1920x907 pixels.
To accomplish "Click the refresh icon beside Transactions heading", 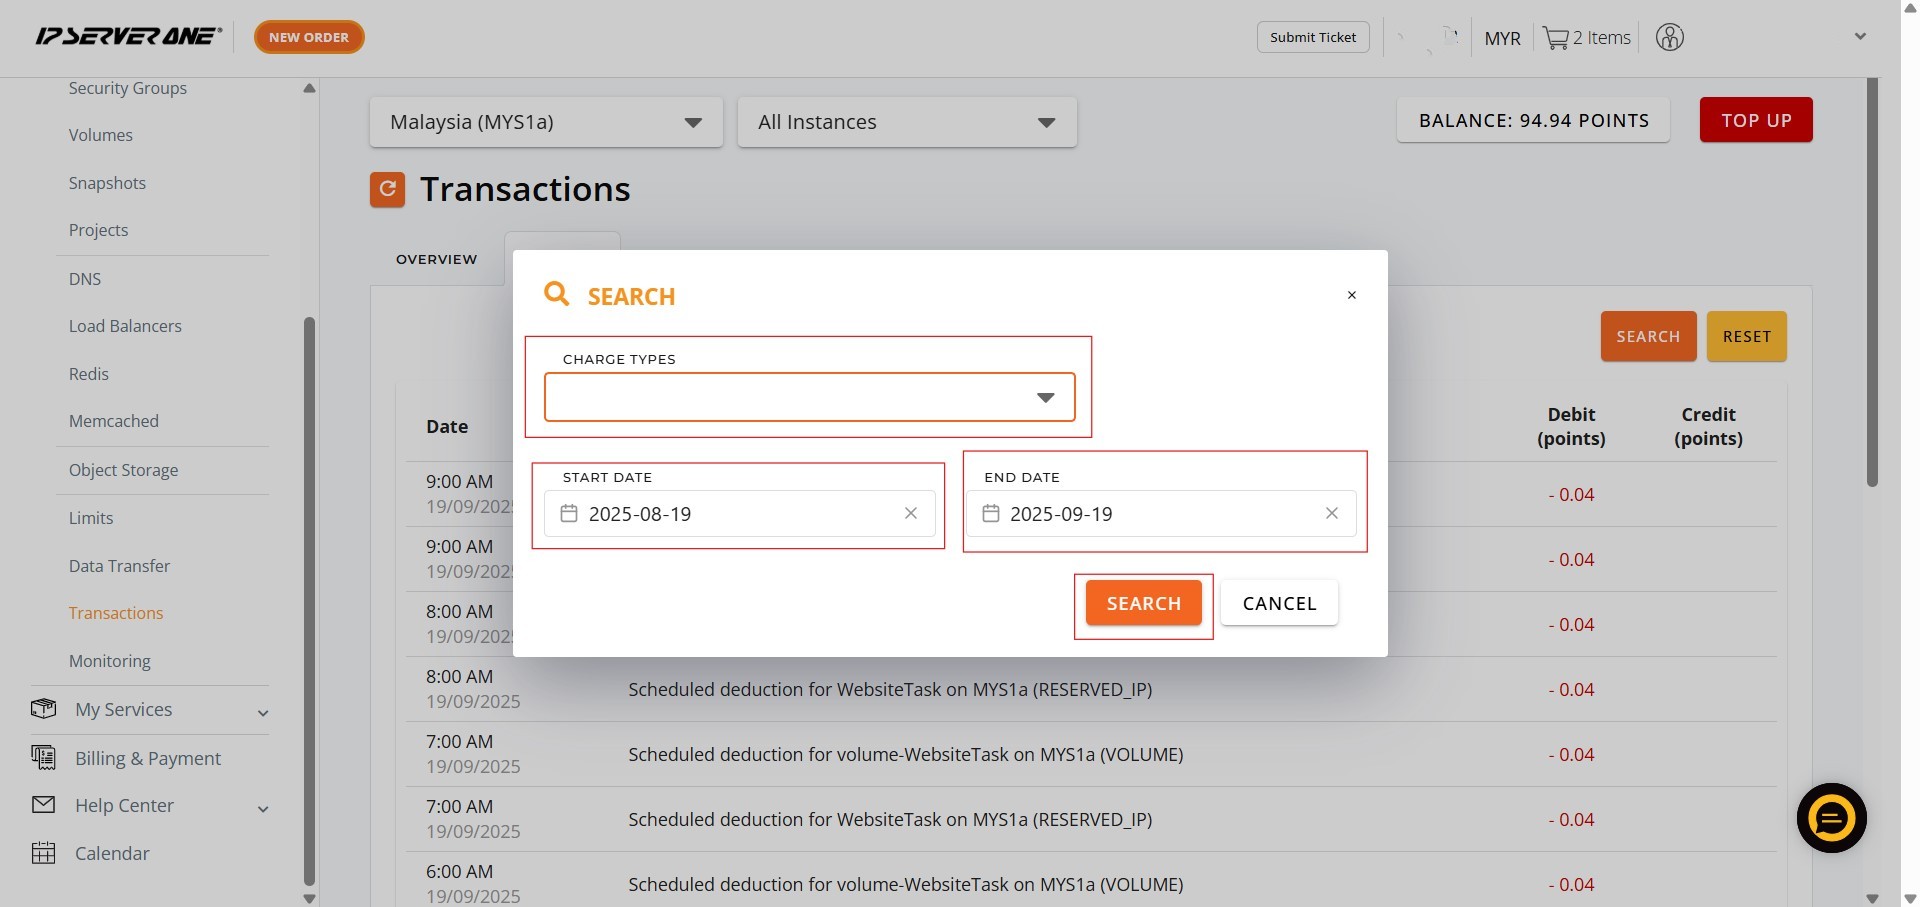I will (x=387, y=189).
